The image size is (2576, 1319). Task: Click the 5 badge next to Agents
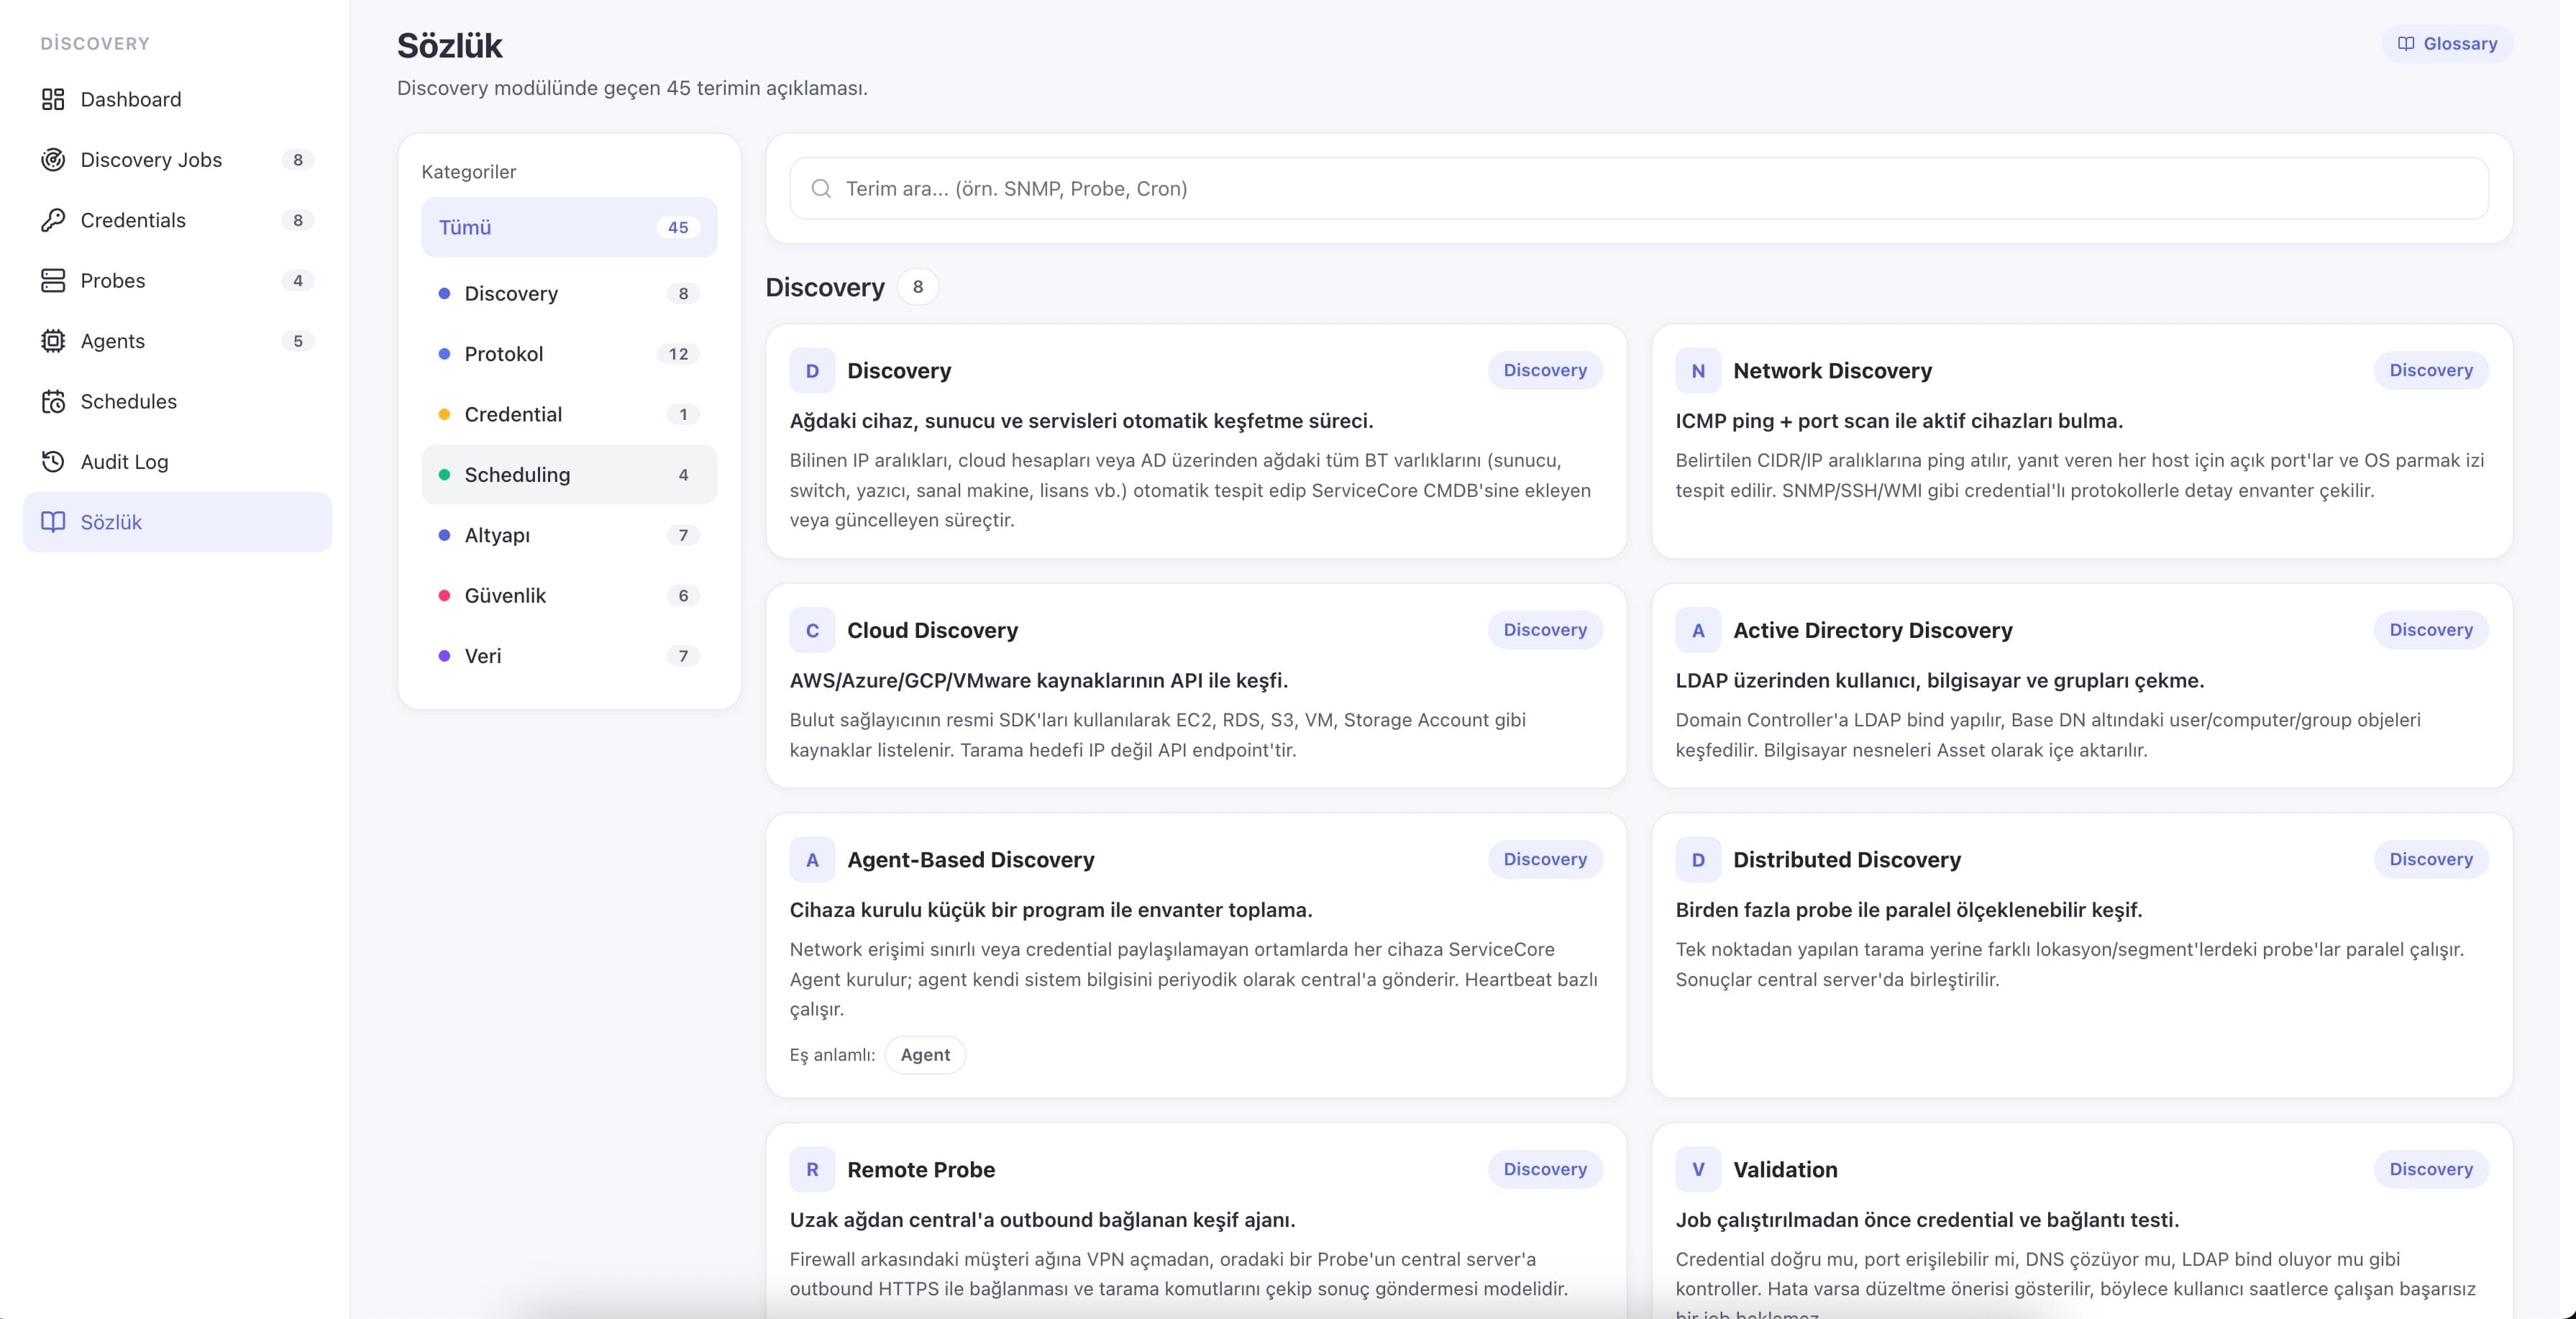point(297,341)
